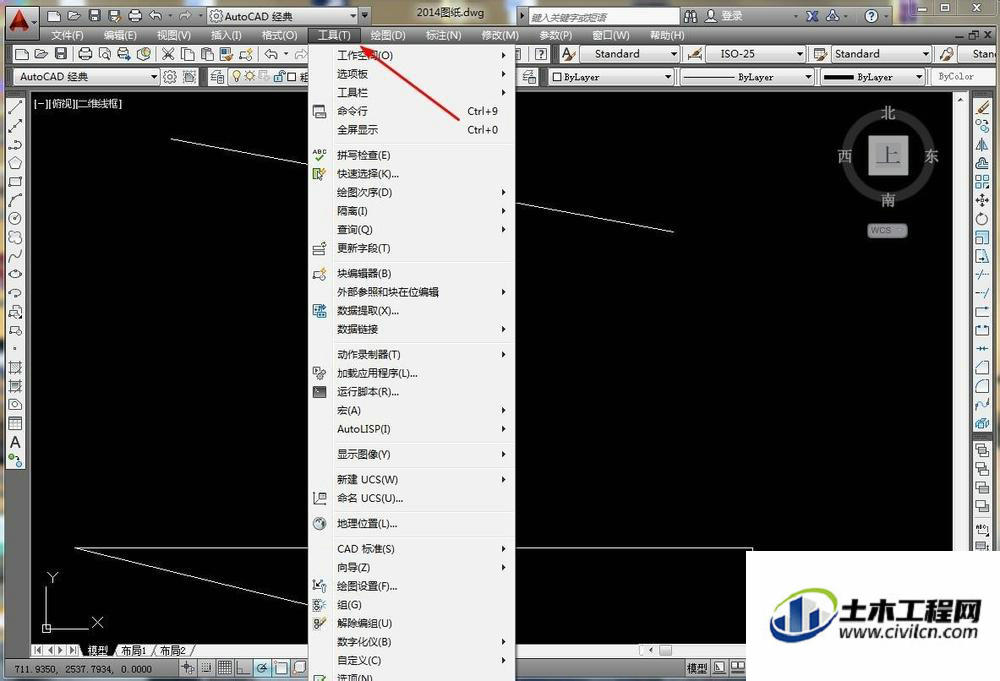Select 绘图设置(F)... menu entry

point(411,586)
